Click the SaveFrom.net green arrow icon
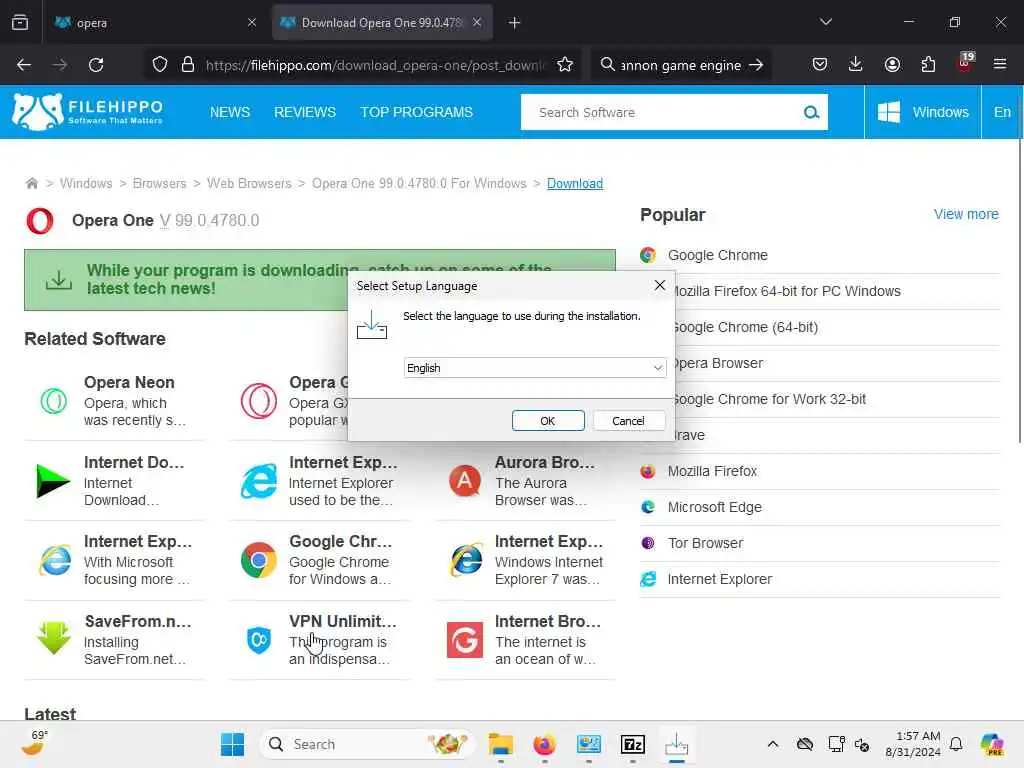Viewport: 1024px width, 768px height. [x=54, y=638]
